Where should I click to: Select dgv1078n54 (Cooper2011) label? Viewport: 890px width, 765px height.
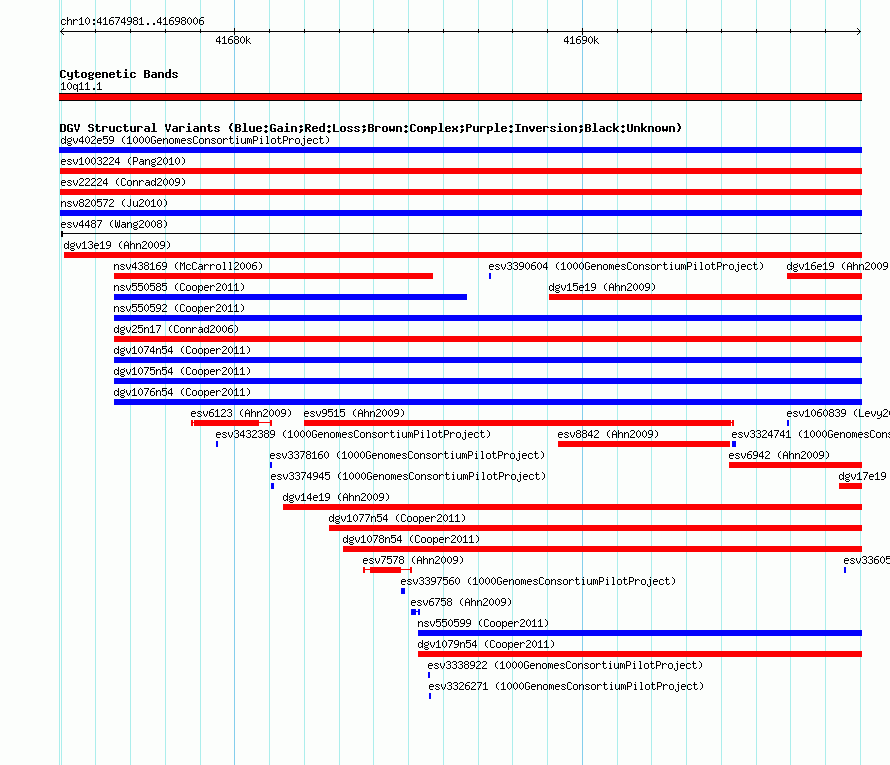point(412,539)
